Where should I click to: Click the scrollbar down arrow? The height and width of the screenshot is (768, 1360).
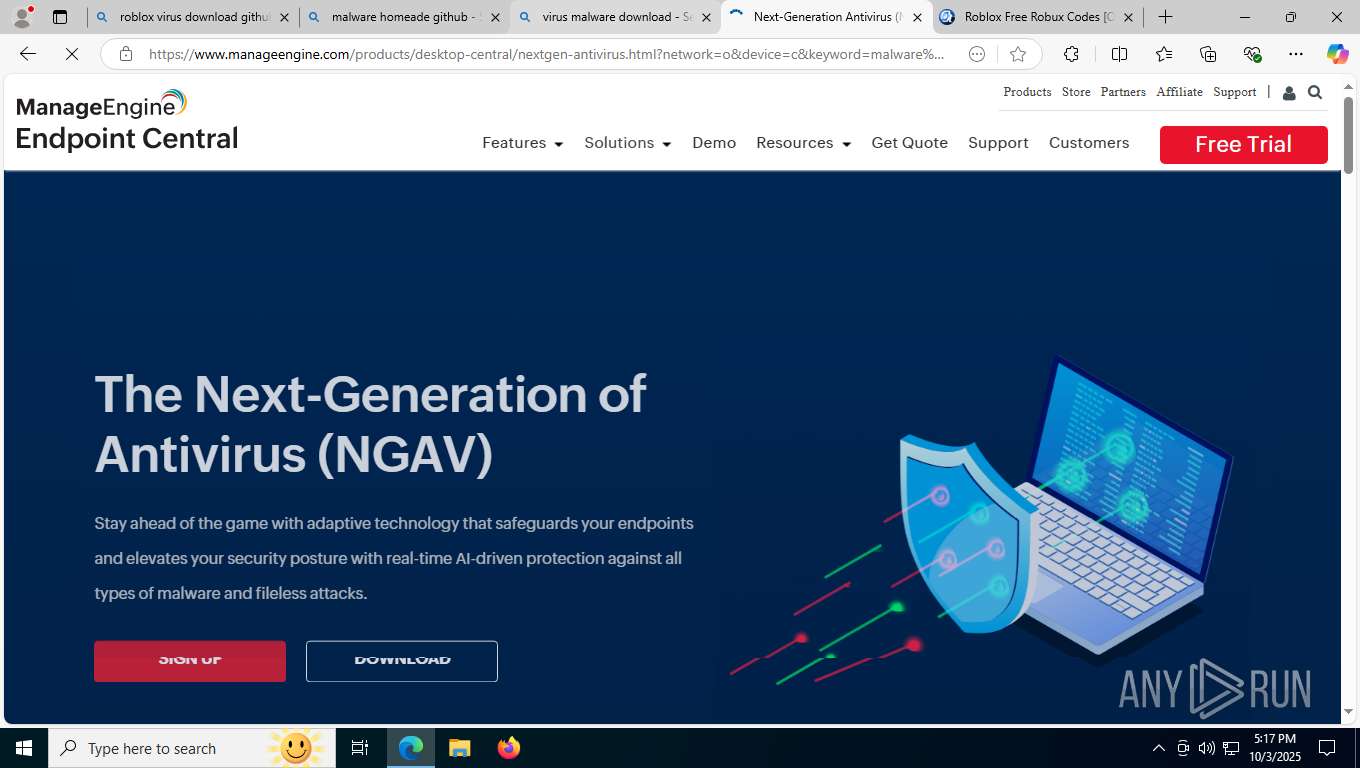tap(1348, 712)
